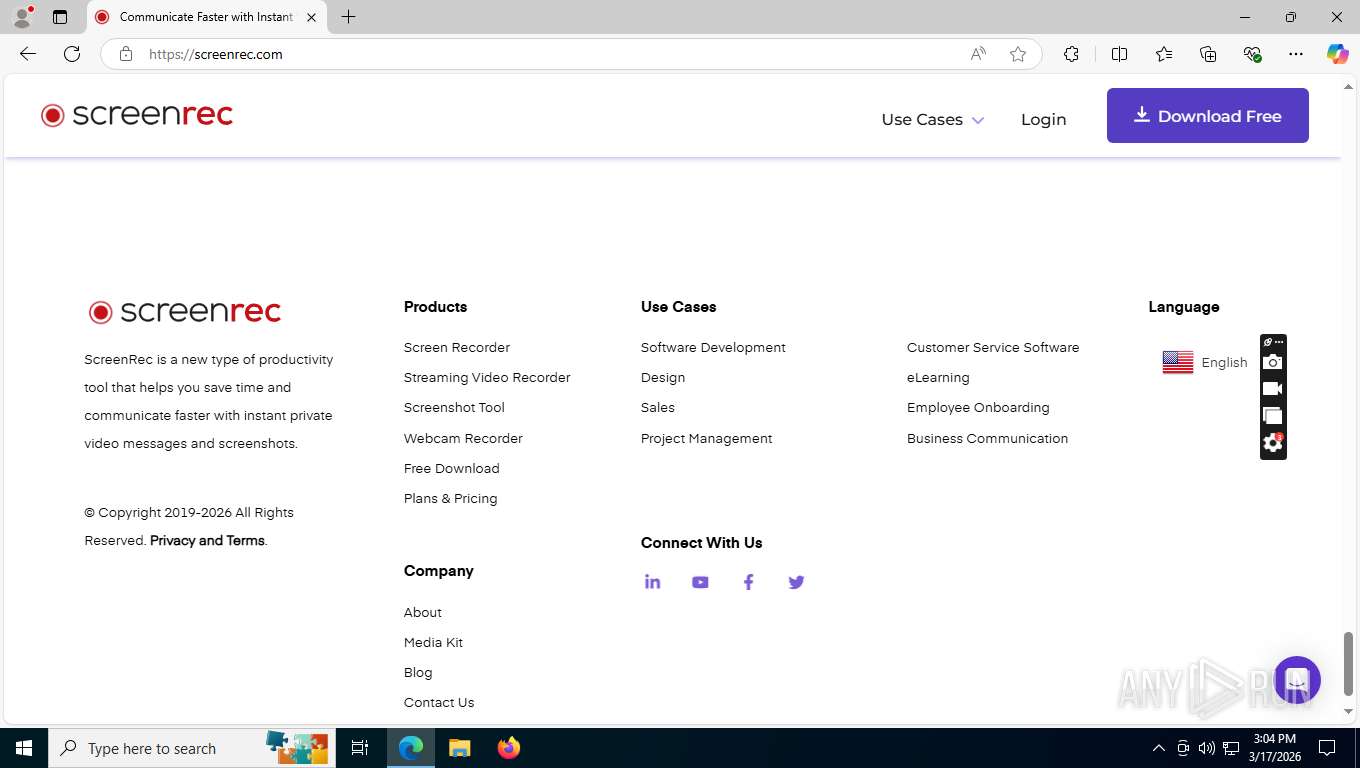Image resolution: width=1360 pixels, height=768 pixels.
Task: Open Customer Service Software link
Action: (993, 347)
